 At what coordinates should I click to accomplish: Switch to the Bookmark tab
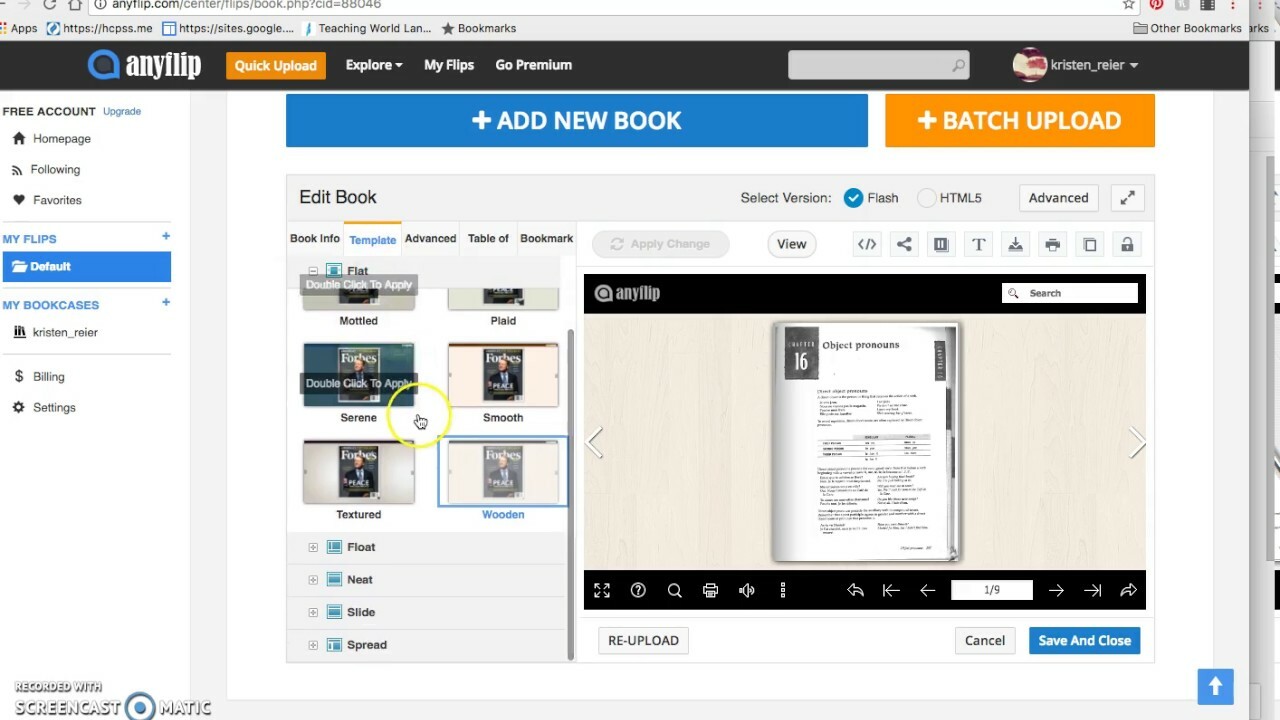pos(546,239)
